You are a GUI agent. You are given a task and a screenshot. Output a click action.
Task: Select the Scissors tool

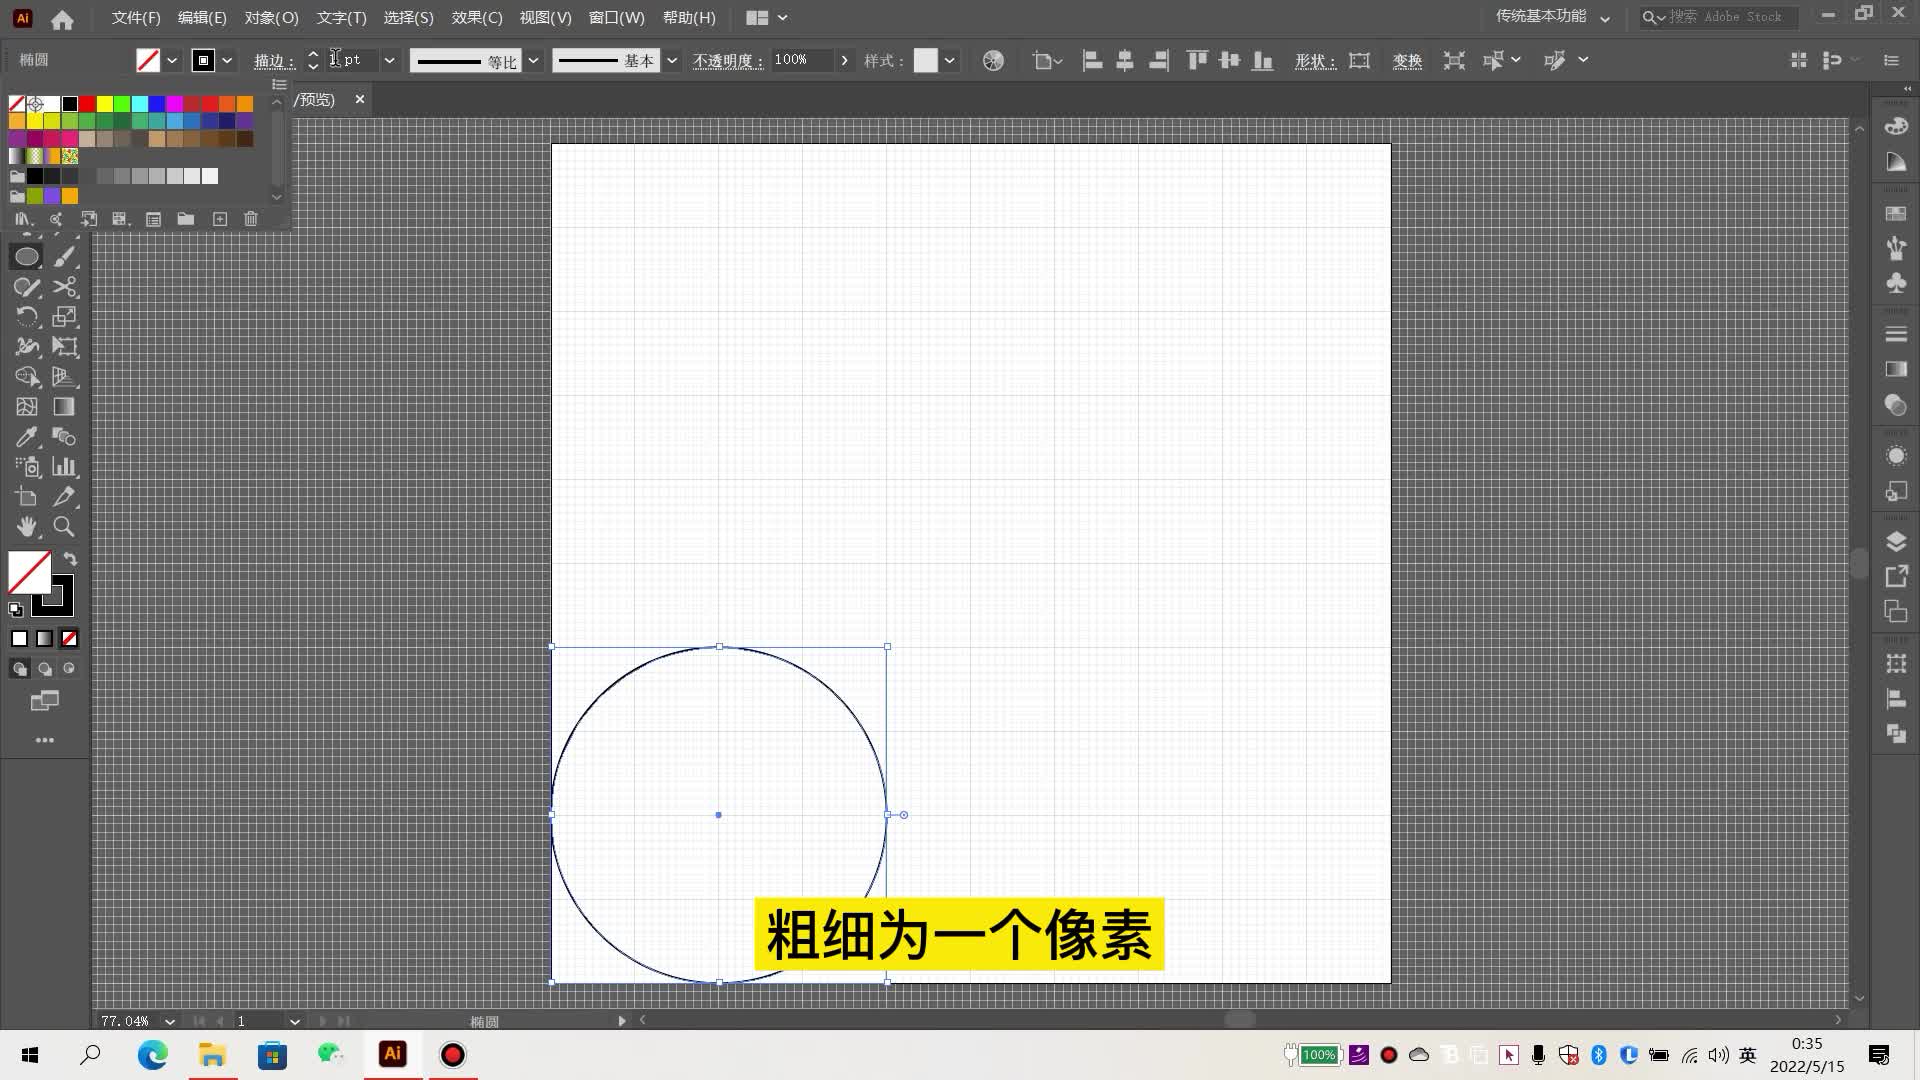click(64, 287)
